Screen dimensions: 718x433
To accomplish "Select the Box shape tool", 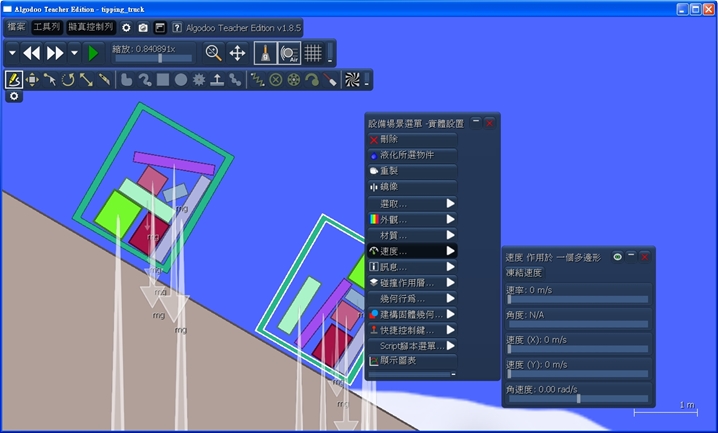I will [162, 79].
